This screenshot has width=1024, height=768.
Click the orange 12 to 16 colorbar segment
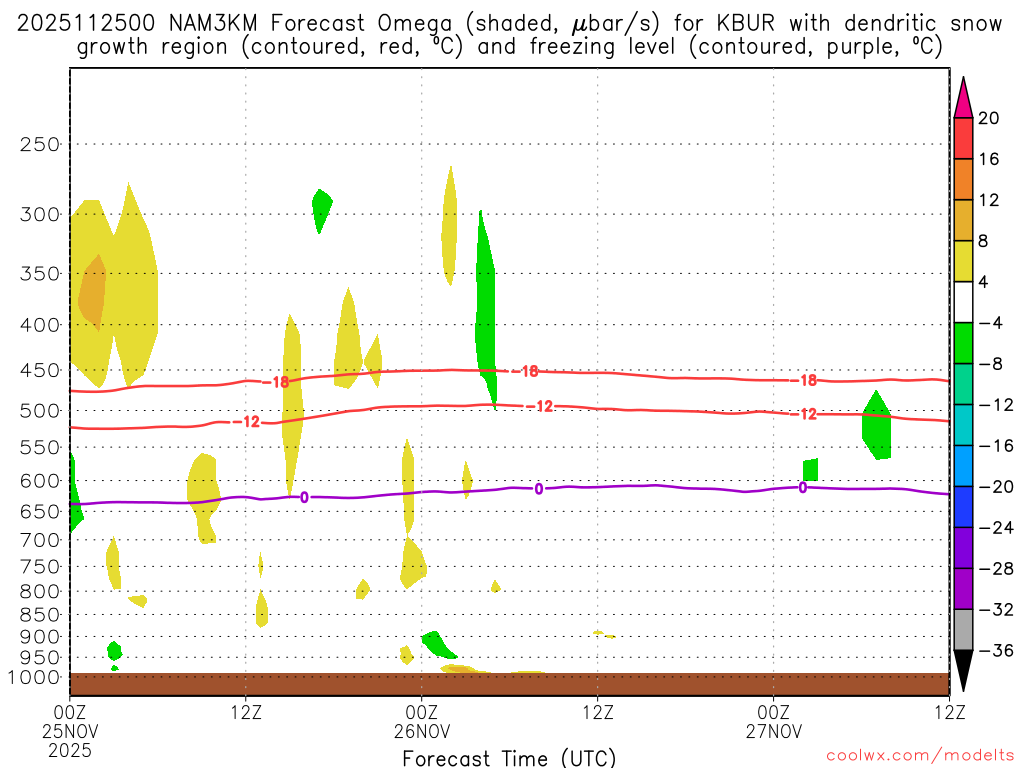[x=963, y=179]
